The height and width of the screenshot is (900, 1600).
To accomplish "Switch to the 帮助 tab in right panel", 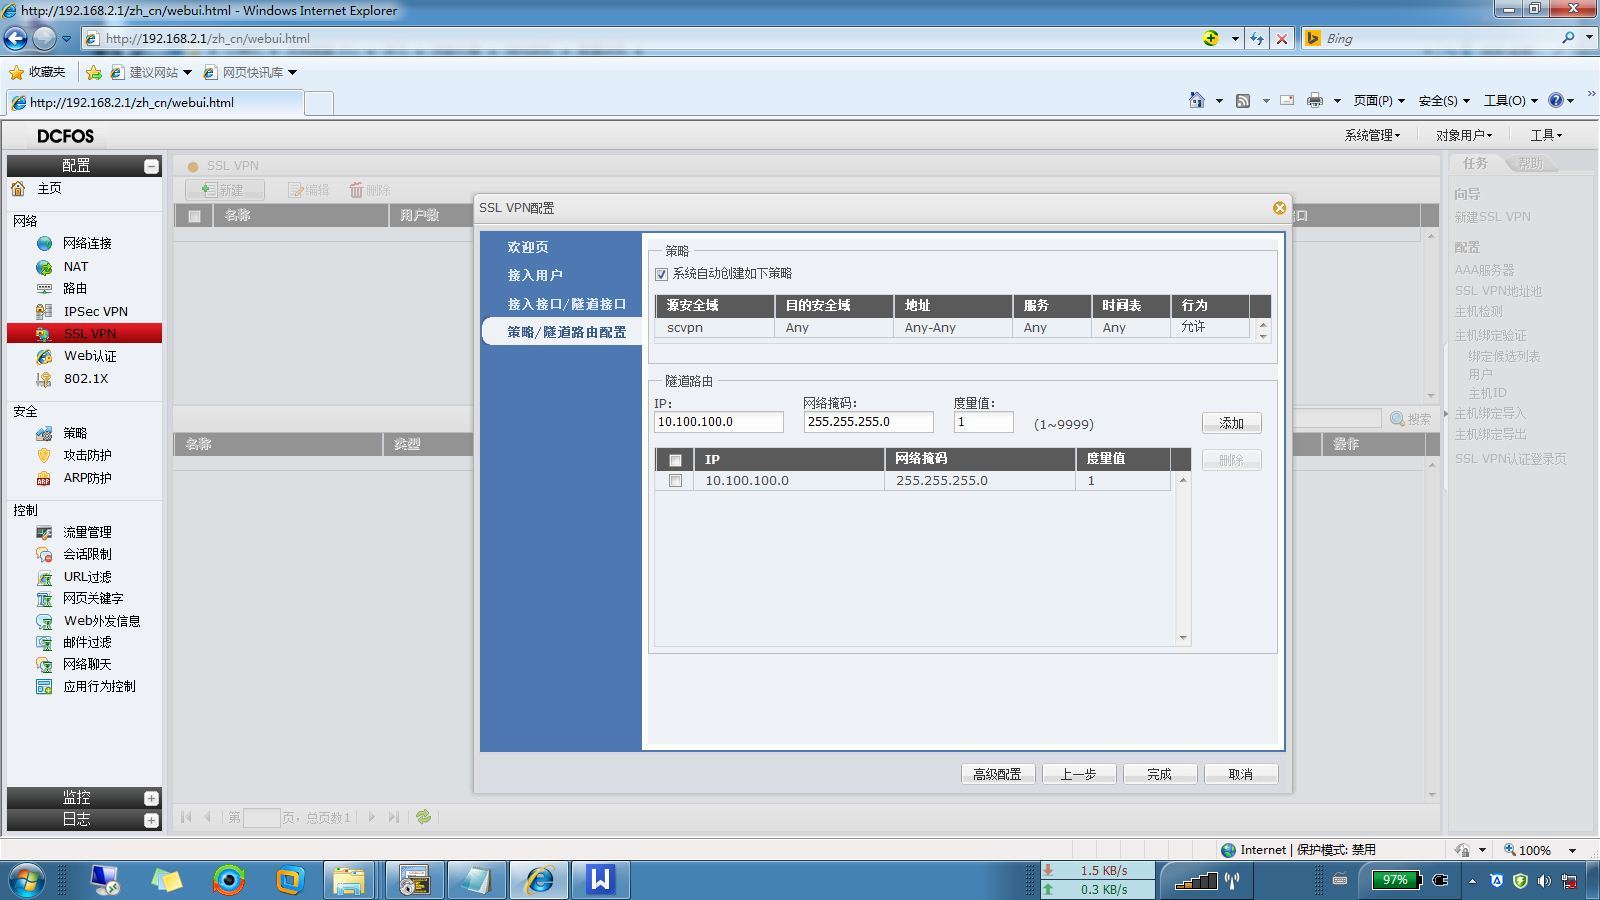I will (x=1530, y=163).
